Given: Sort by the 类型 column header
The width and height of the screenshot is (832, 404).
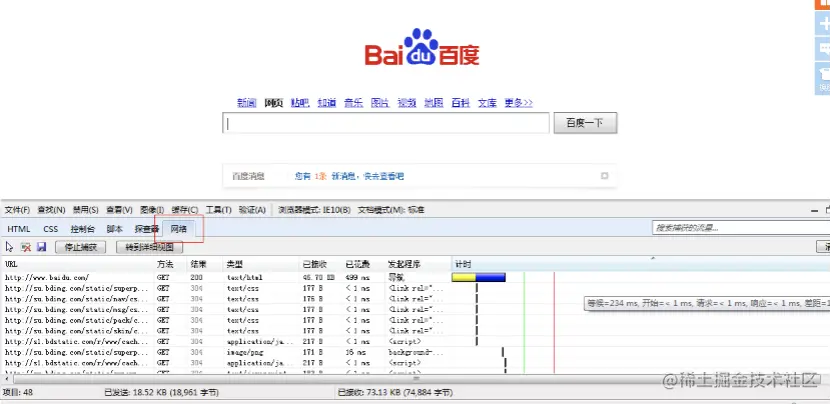Looking at the screenshot, I should (262, 264).
